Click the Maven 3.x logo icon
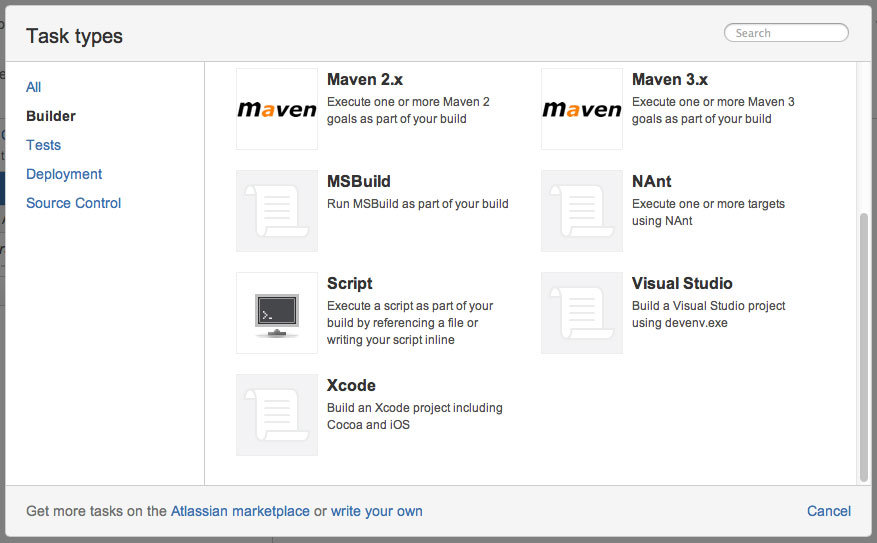The width and height of the screenshot is (877, 543). click(x=582, y=109)
